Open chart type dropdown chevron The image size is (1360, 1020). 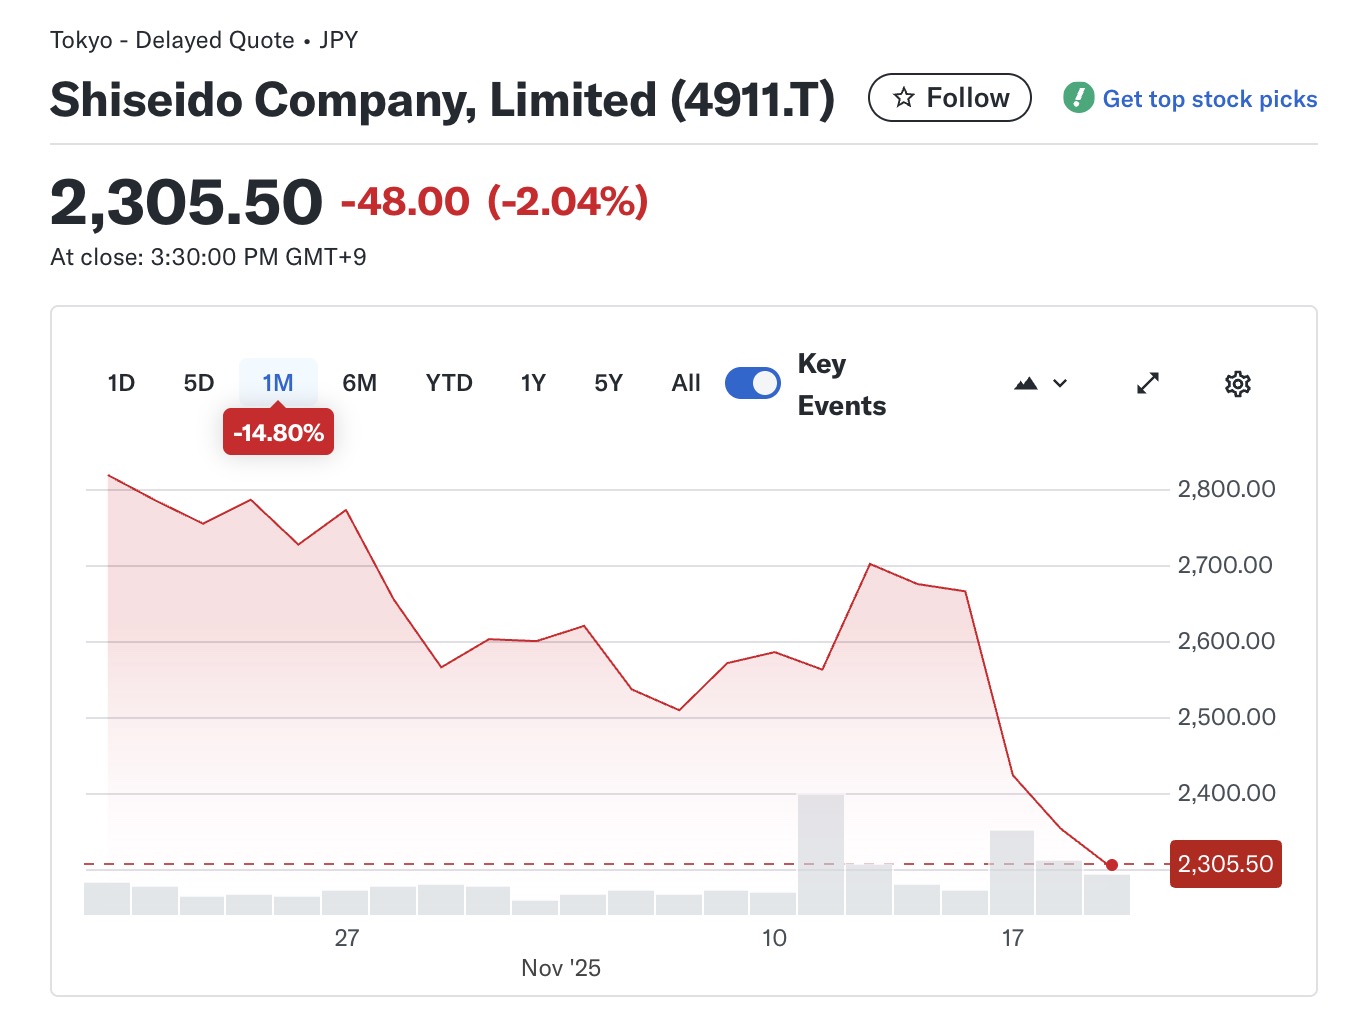[1060, 384]
